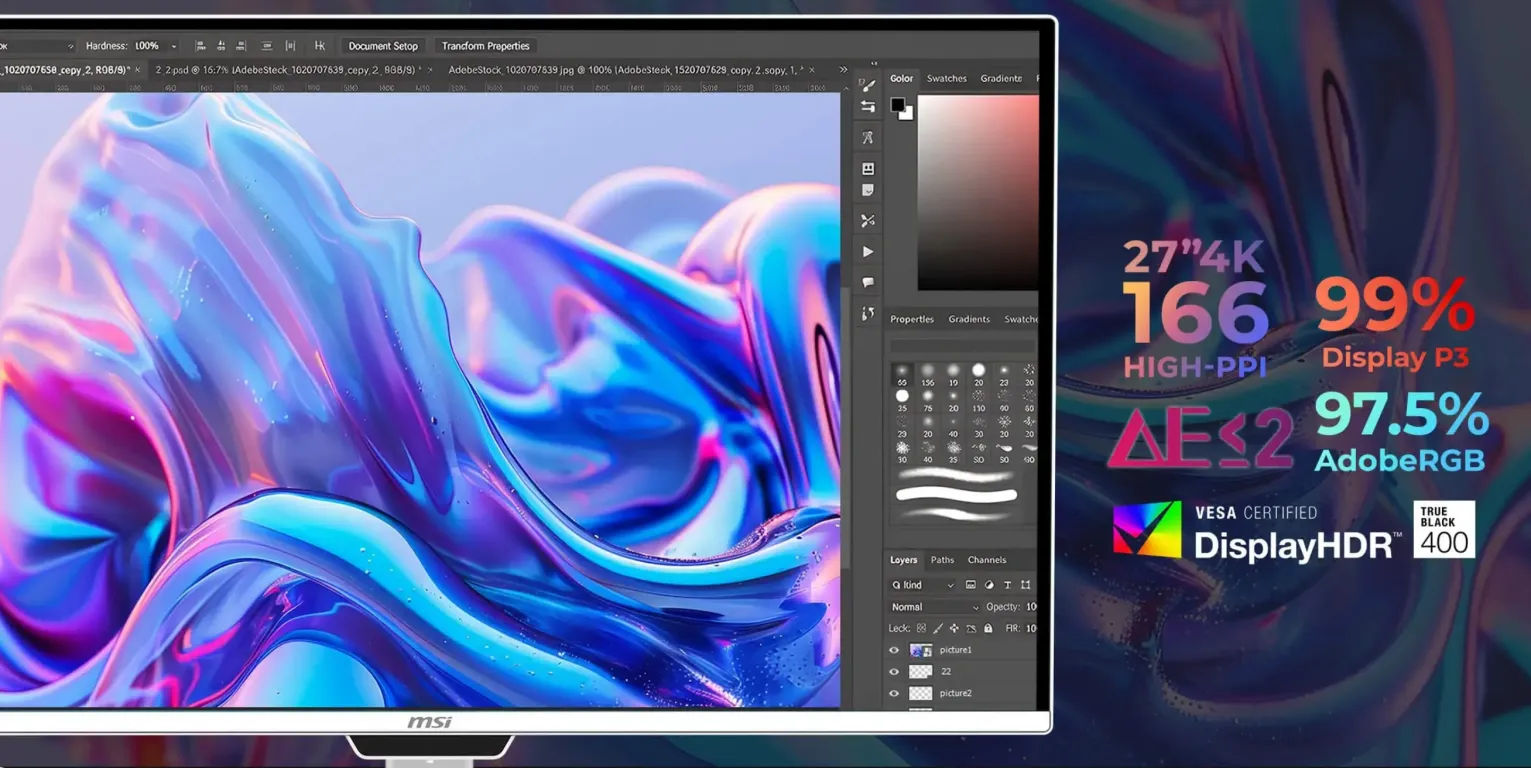This screenshot has height=768, width=1531.
Task: Open the Hardness value dropdown arrow
Action: pyautogui.click(x=173, y=46)
